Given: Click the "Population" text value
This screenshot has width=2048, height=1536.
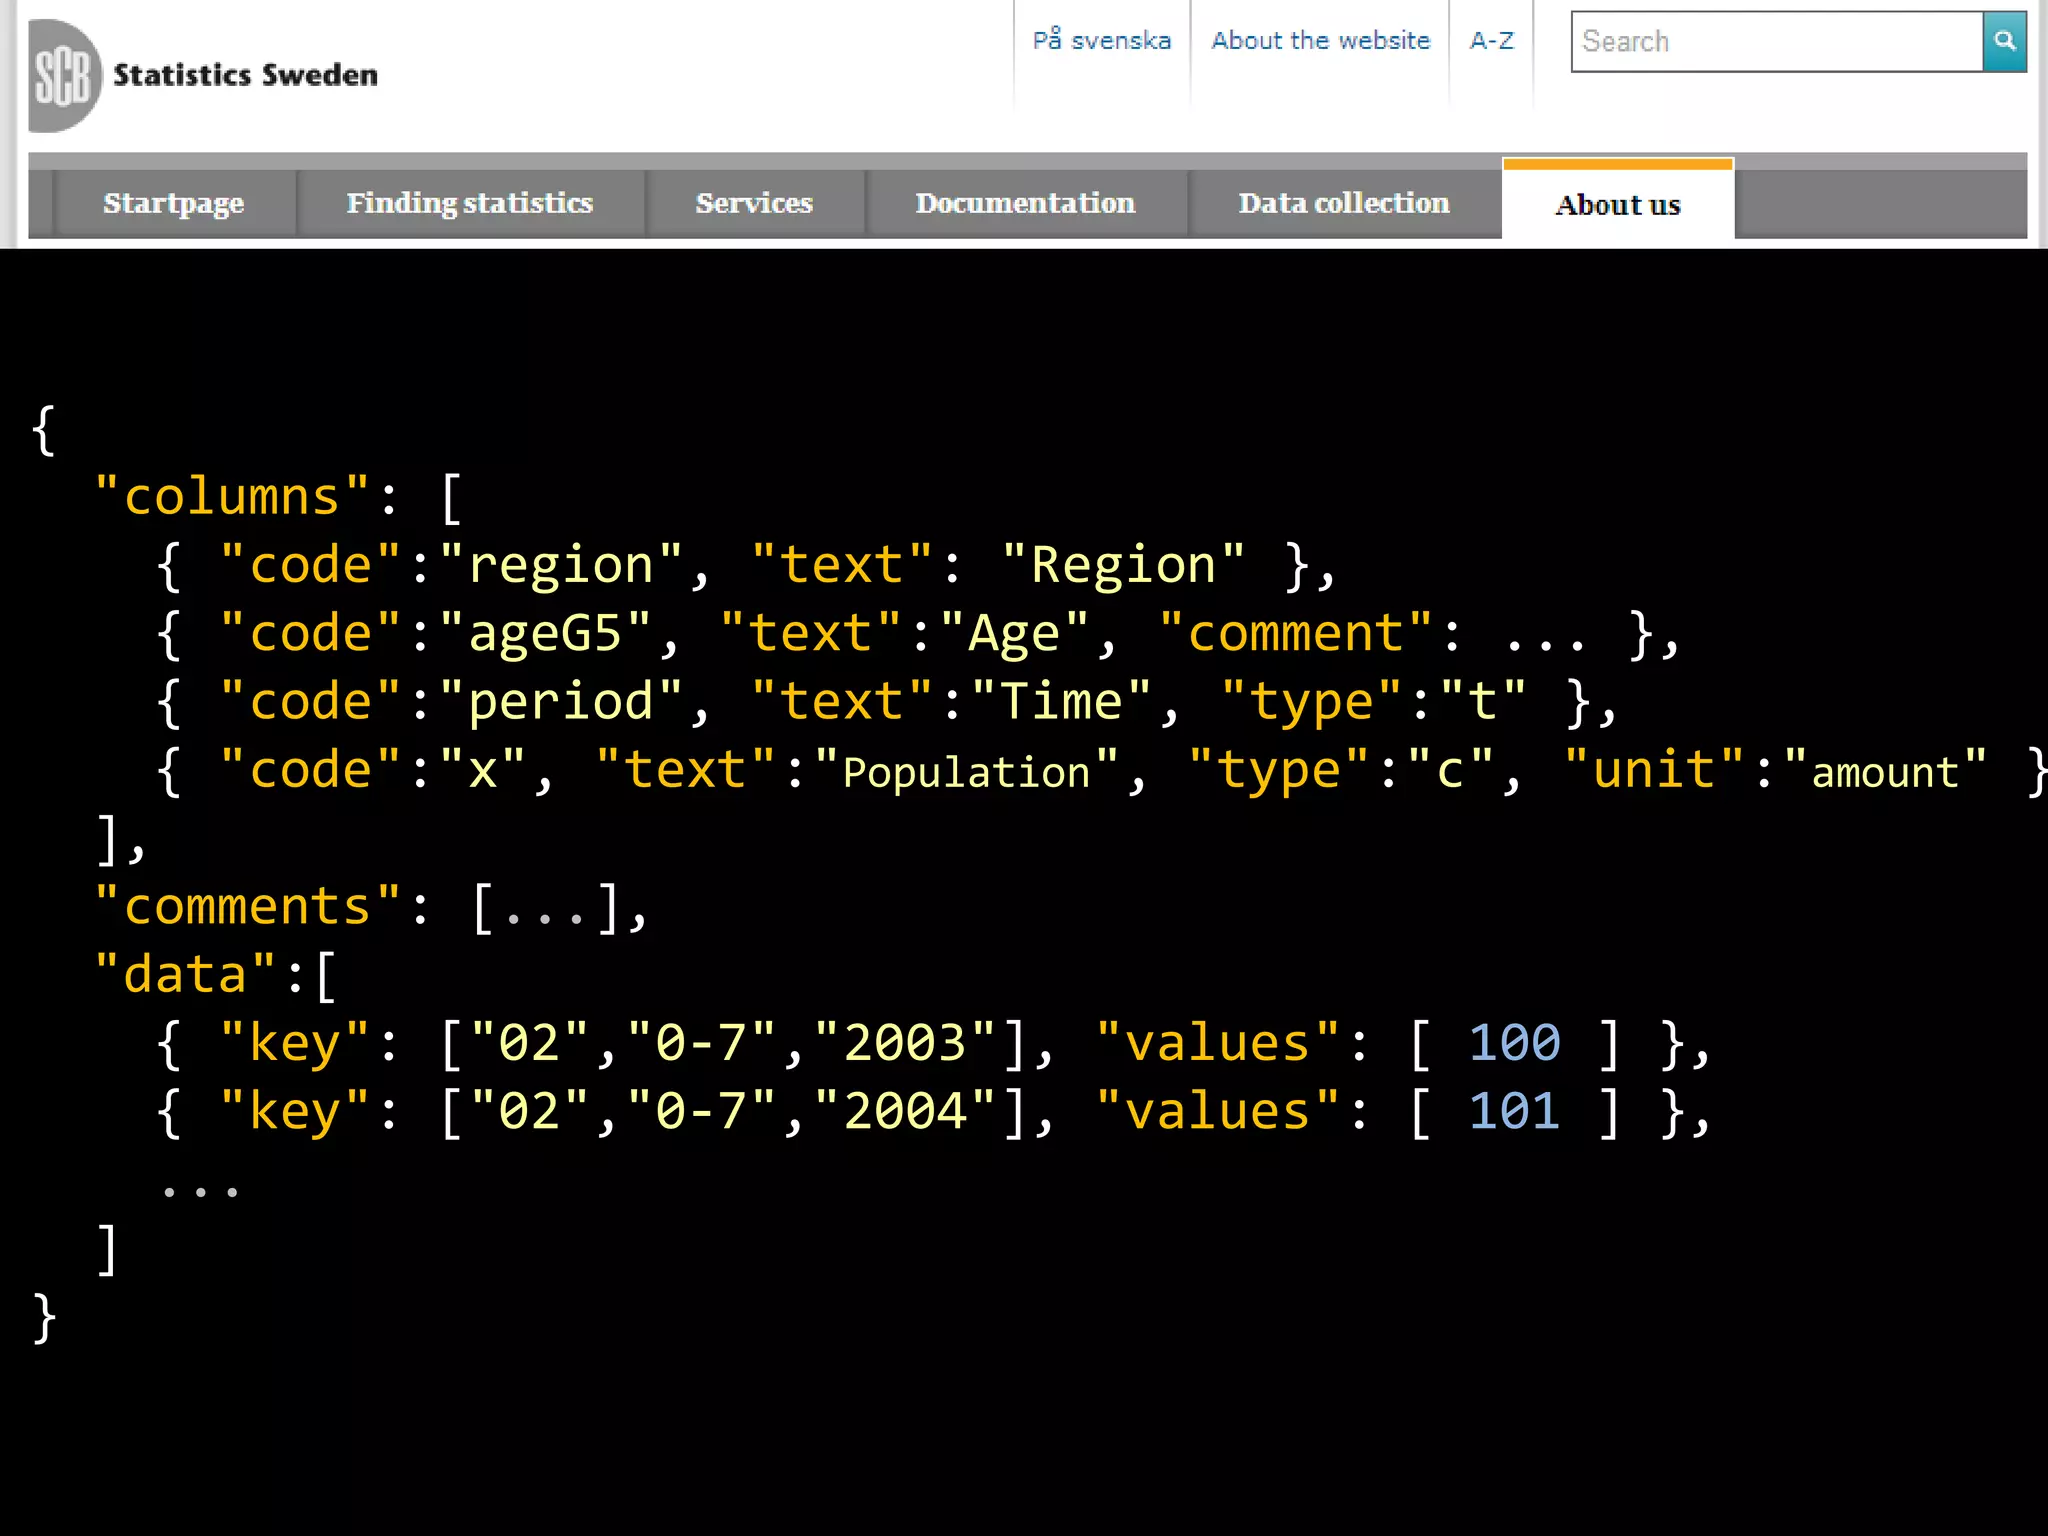Looking at the screenshot, I should (966, 771).
